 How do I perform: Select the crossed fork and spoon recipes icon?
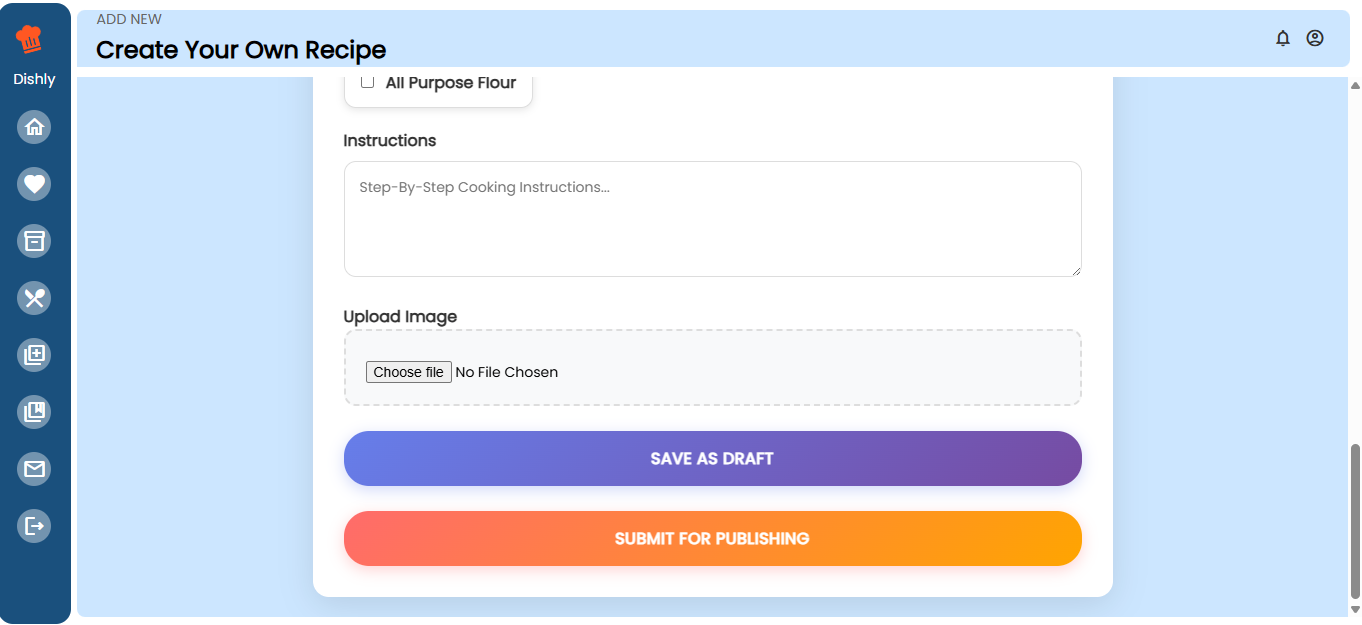34,297
